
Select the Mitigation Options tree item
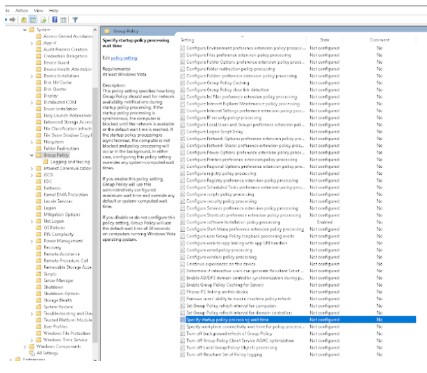[x=62, y=214]
